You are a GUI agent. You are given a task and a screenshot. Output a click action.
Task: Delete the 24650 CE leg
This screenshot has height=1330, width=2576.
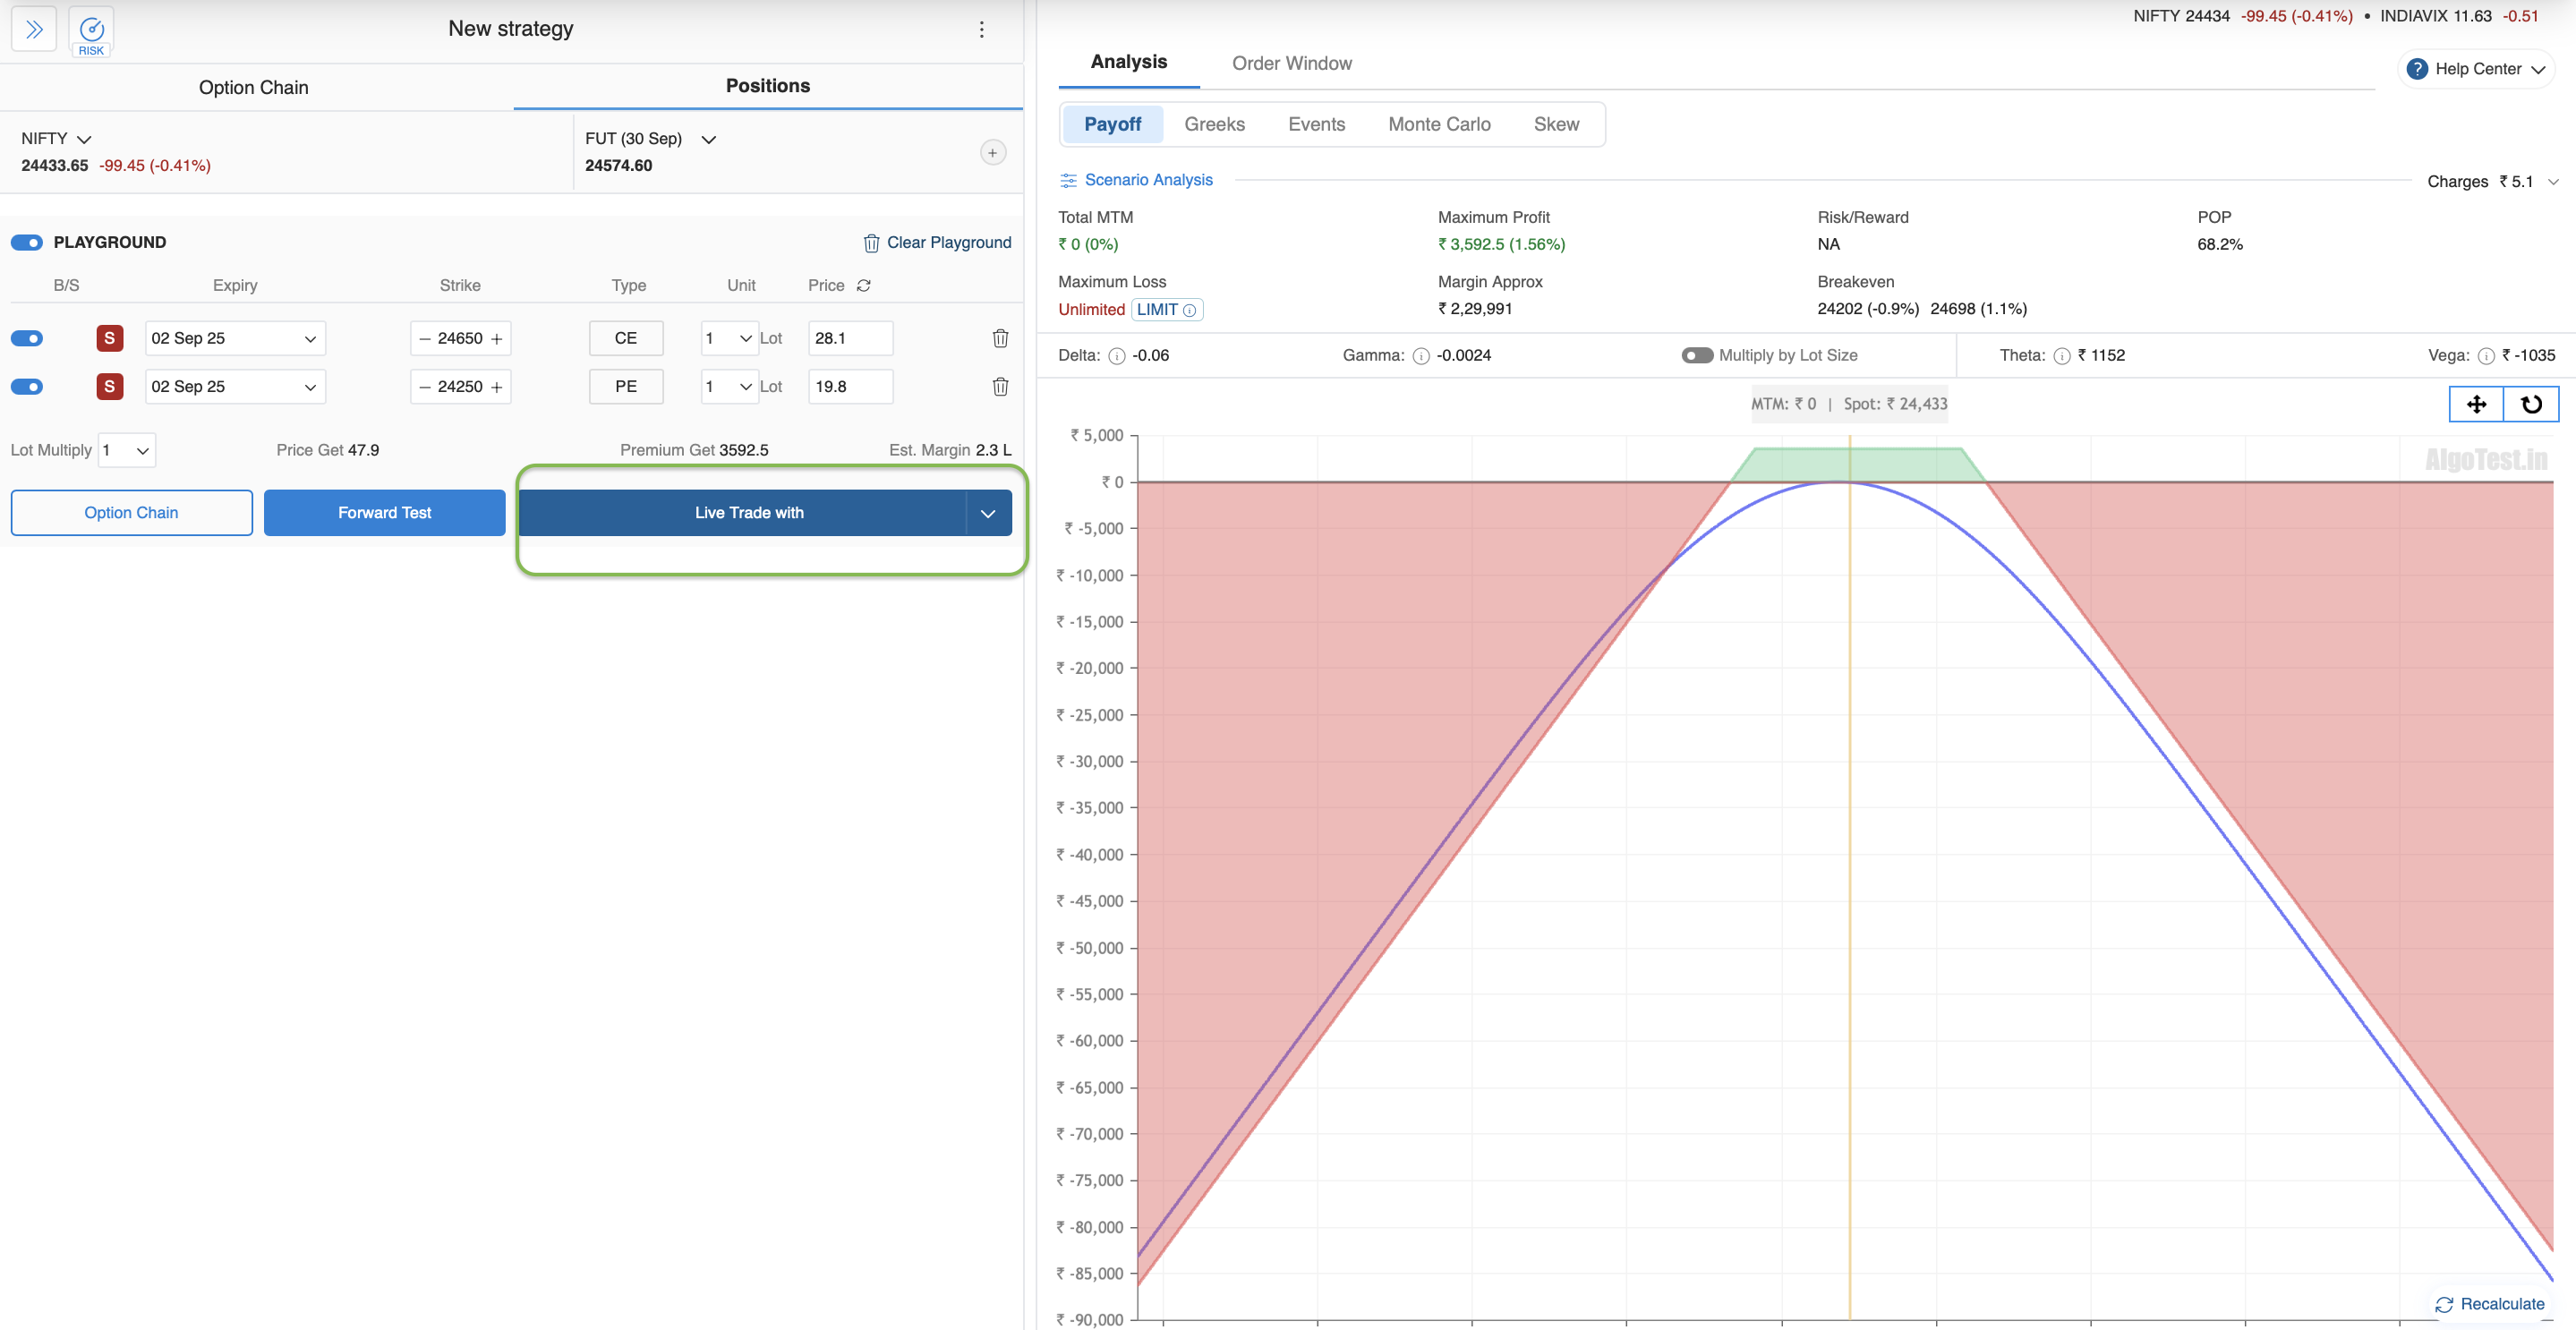pyautogui.click(x=999, y=338)
